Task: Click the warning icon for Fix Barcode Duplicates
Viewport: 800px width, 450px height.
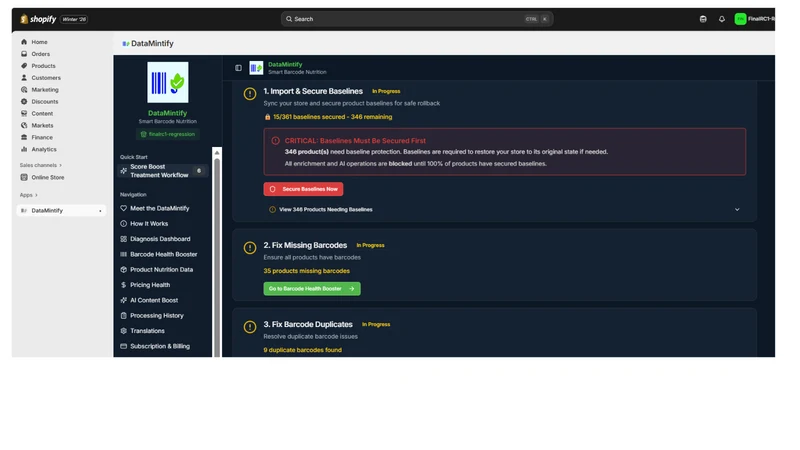Action: 249,327
